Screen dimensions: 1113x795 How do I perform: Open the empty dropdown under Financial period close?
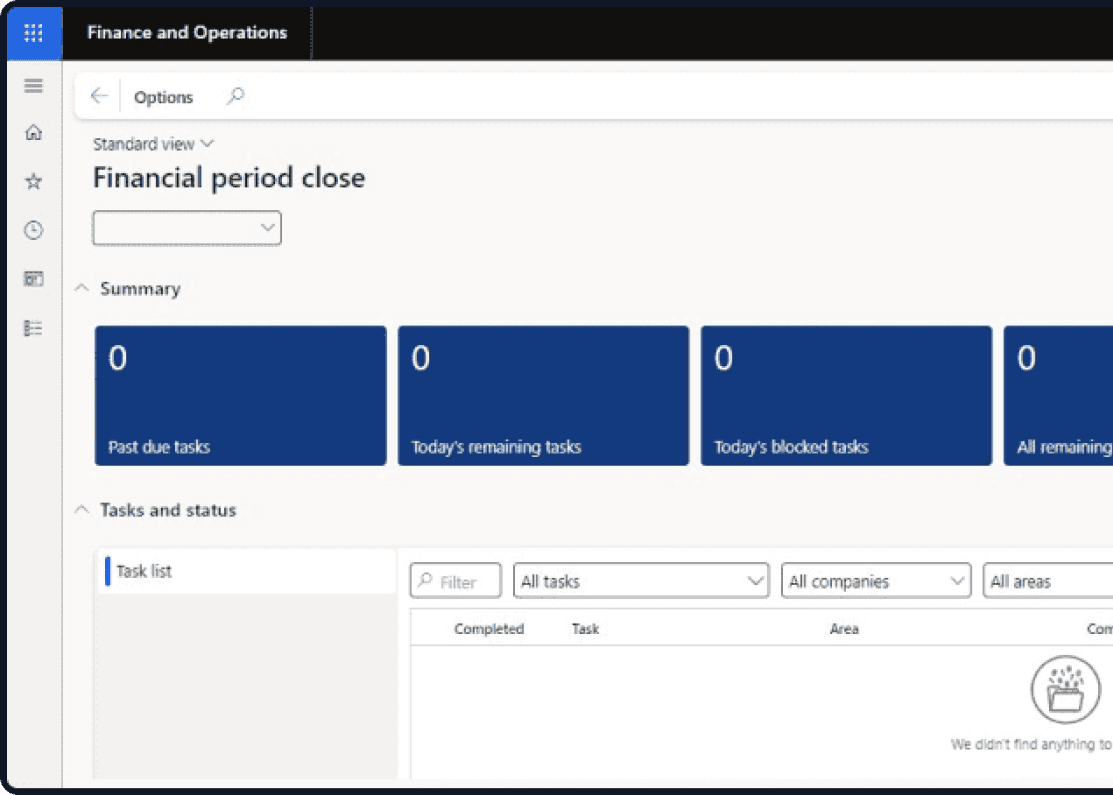(x=187, y=228)
